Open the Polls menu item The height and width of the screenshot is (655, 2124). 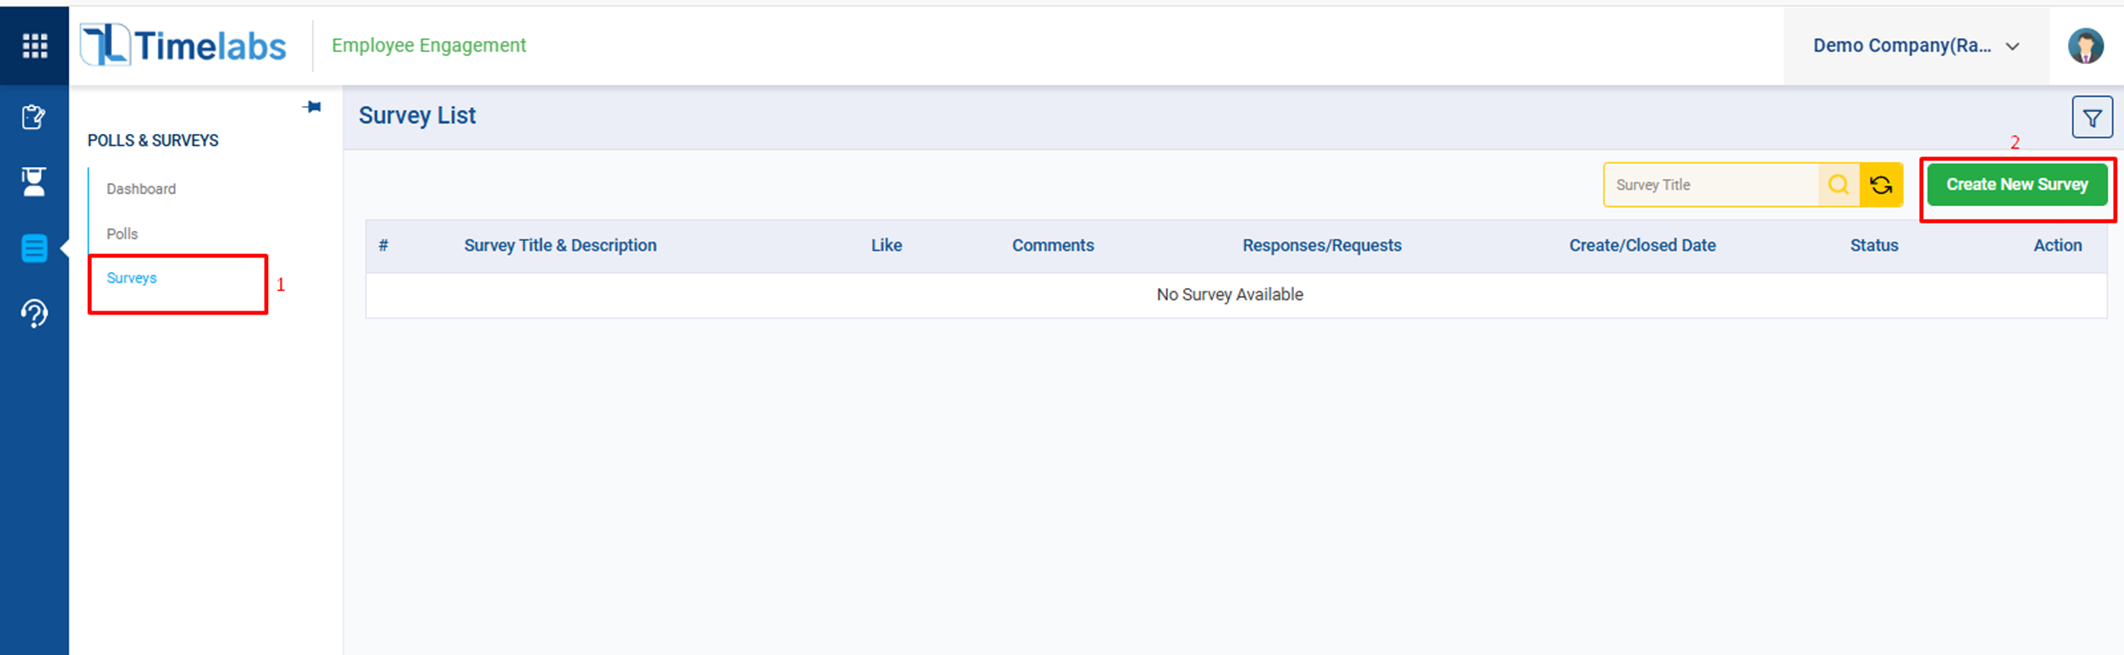pyautogui.click(x=122, y=234)
